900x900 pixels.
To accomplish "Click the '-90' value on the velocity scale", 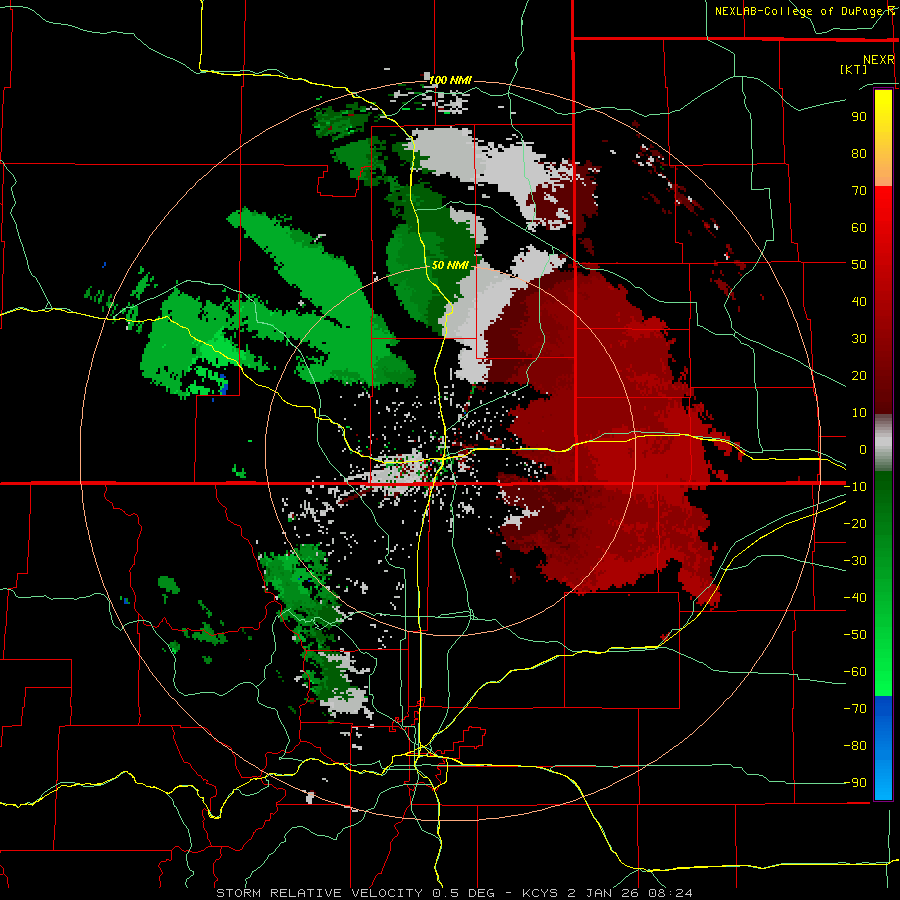I will 856,783.
